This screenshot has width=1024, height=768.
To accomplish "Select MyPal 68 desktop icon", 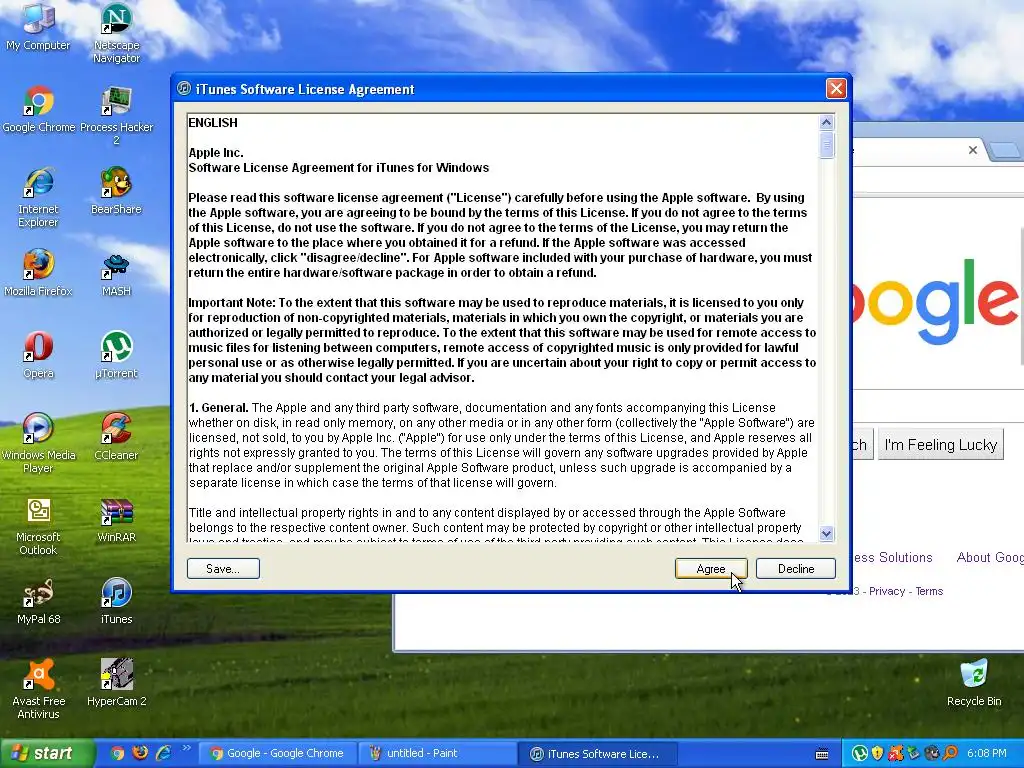I will pyautogui.click(x=38, y=601).
